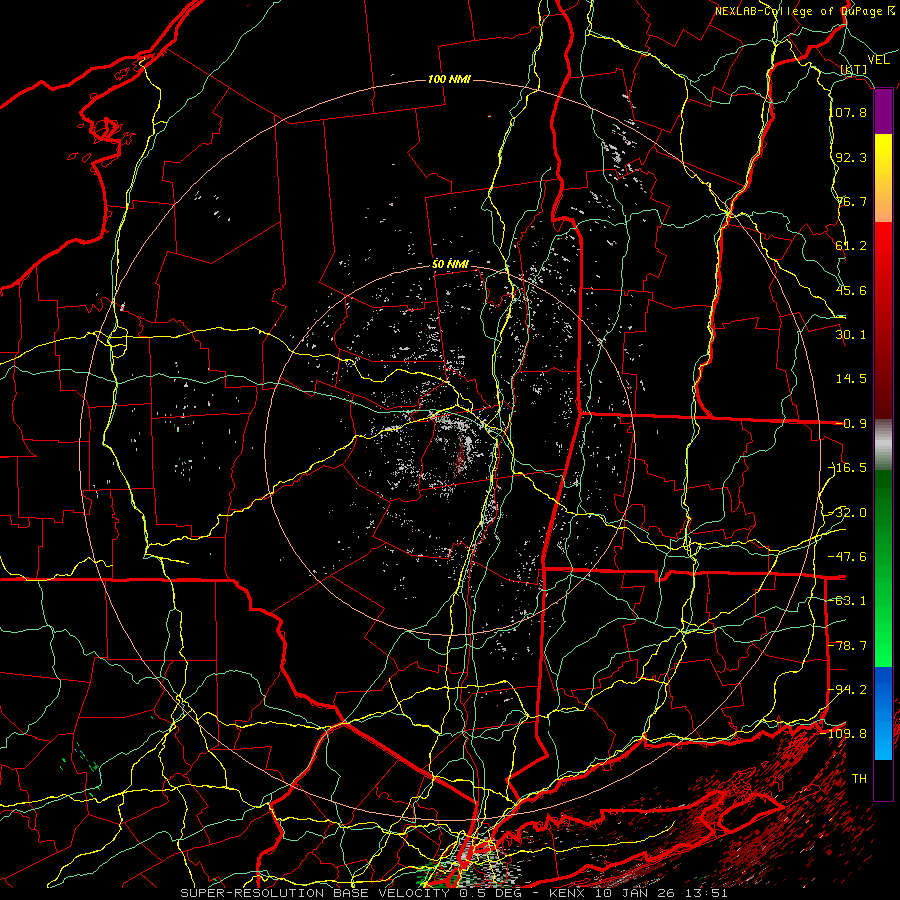900x900 pixels.
Task: Click the -16.5 scale value
Action: 848,468
